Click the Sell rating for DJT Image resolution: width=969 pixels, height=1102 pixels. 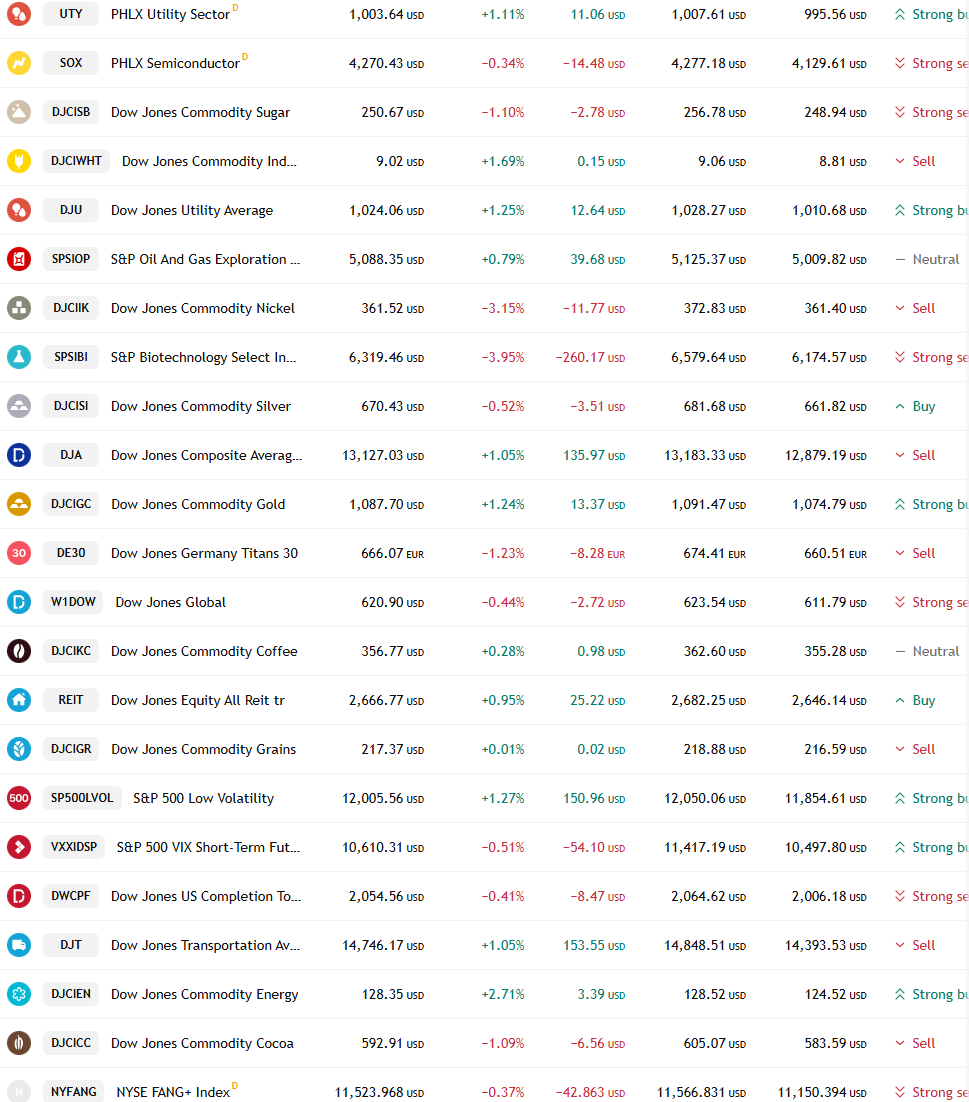[x=916, y=945]
